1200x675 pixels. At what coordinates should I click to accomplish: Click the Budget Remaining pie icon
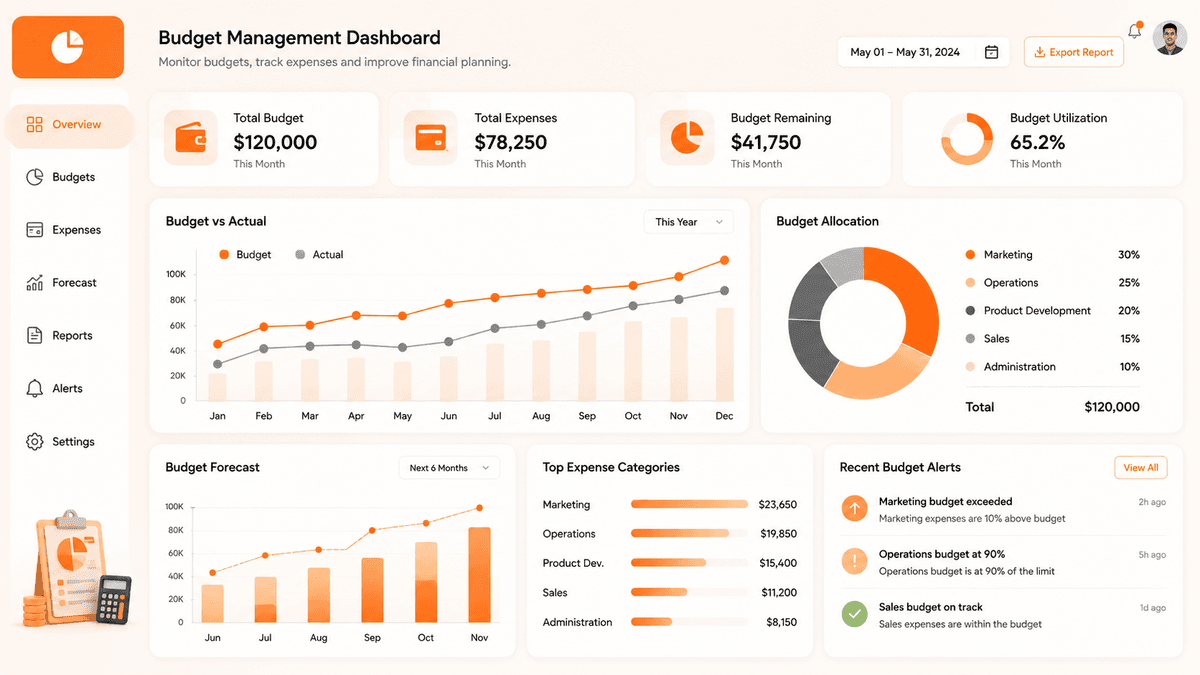click(686, 137)
